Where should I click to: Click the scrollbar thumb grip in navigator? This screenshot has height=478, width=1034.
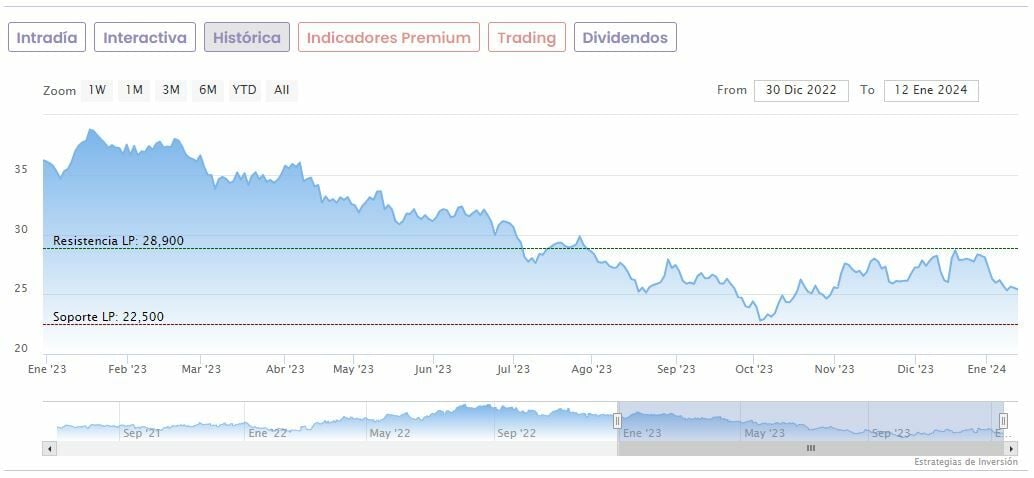pos(811,448)
